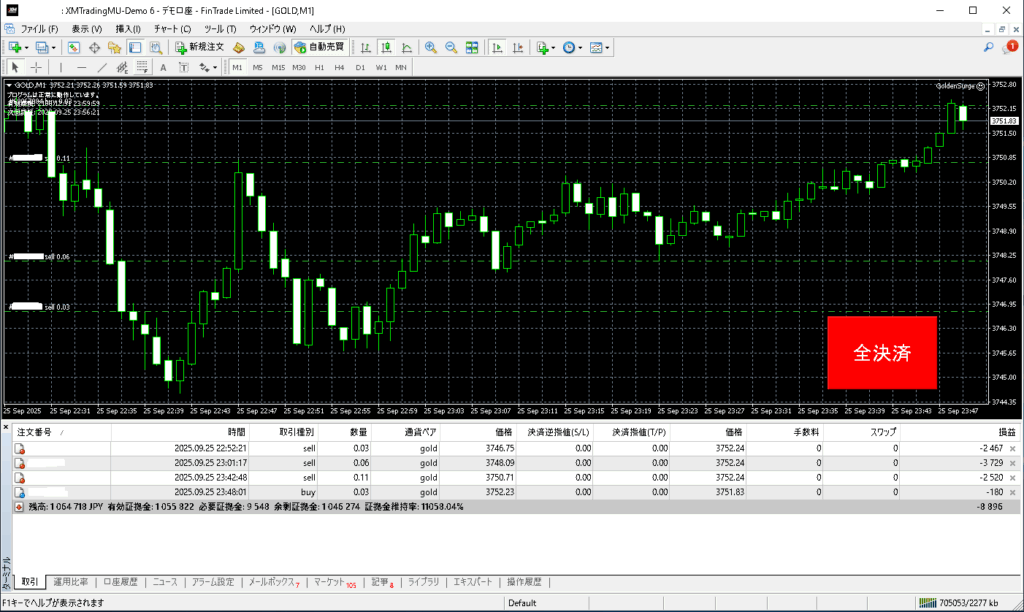Open the new chart dropdown arrow
Screen dimensions: 1024x612
click(27, 47)
